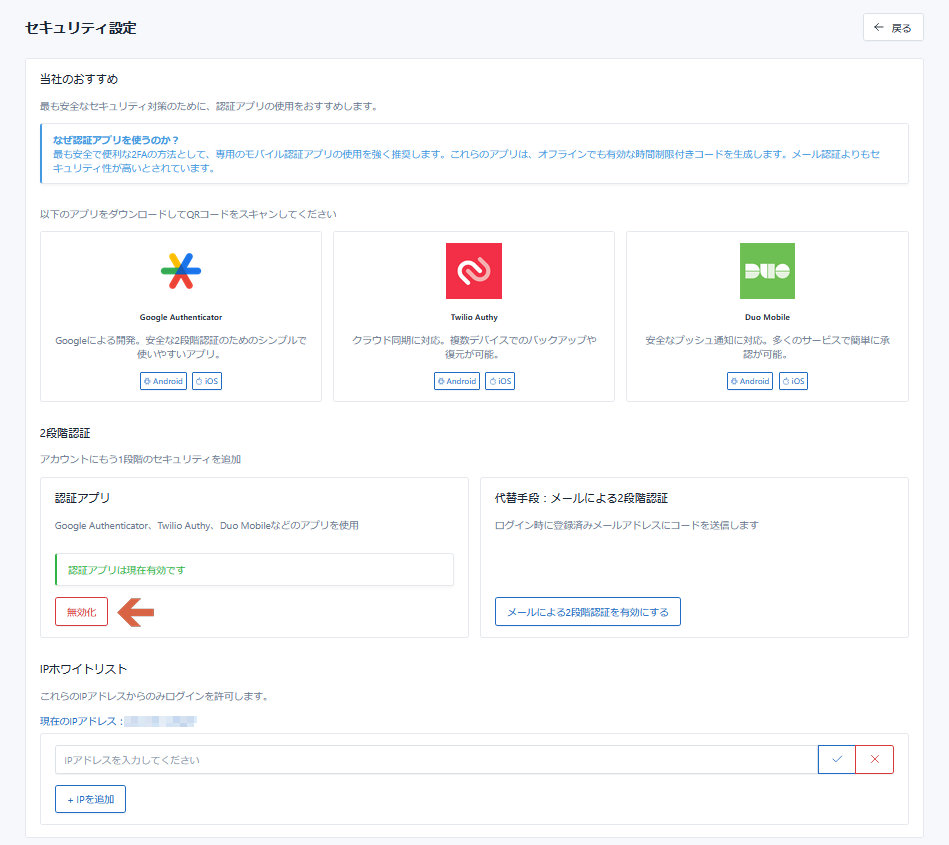Disable authenticator app with 無効化 button
The width and height of the screenshot is (949, 845).
tap(81, 612)
